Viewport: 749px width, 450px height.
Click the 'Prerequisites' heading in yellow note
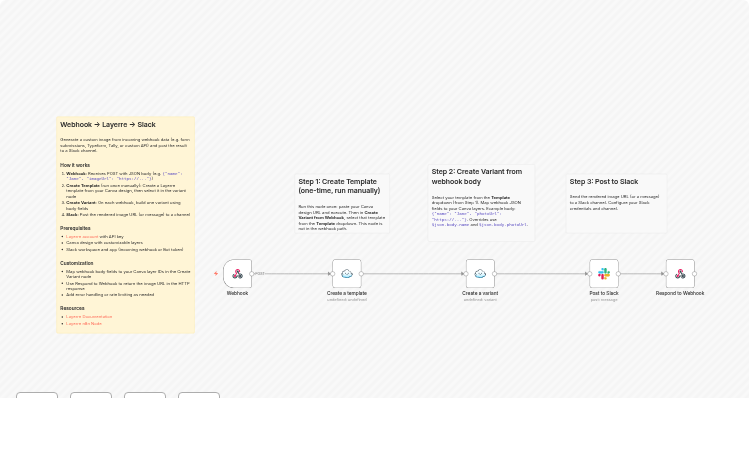75,228
